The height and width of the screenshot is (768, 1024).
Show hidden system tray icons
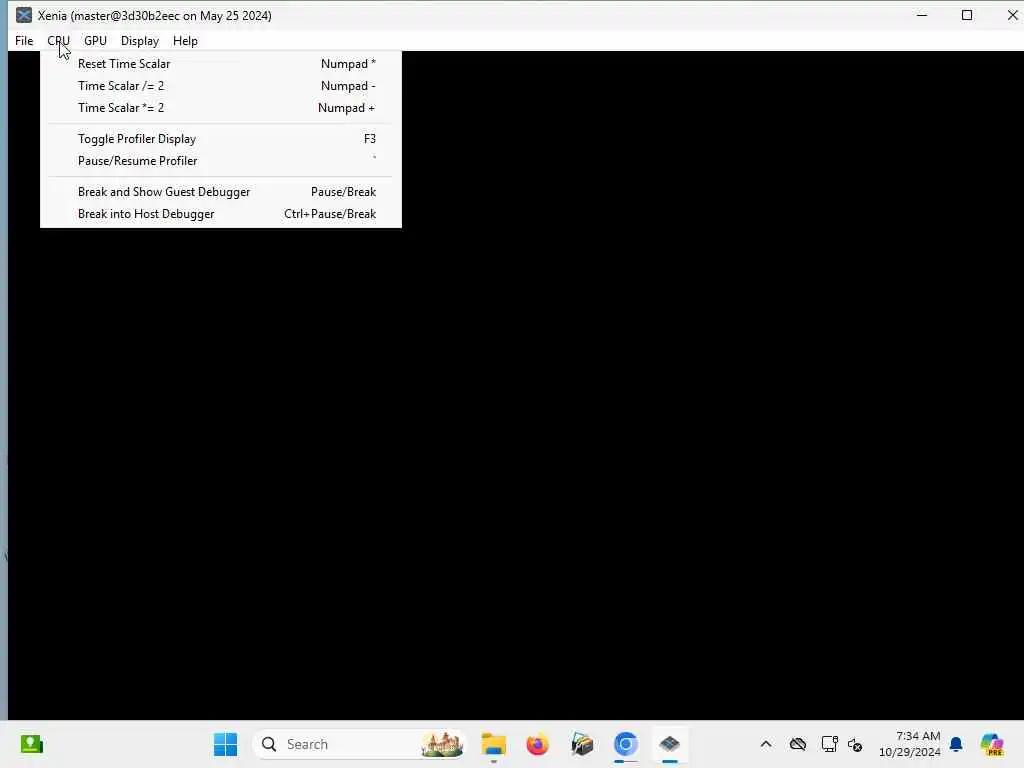tap(766, 744)
